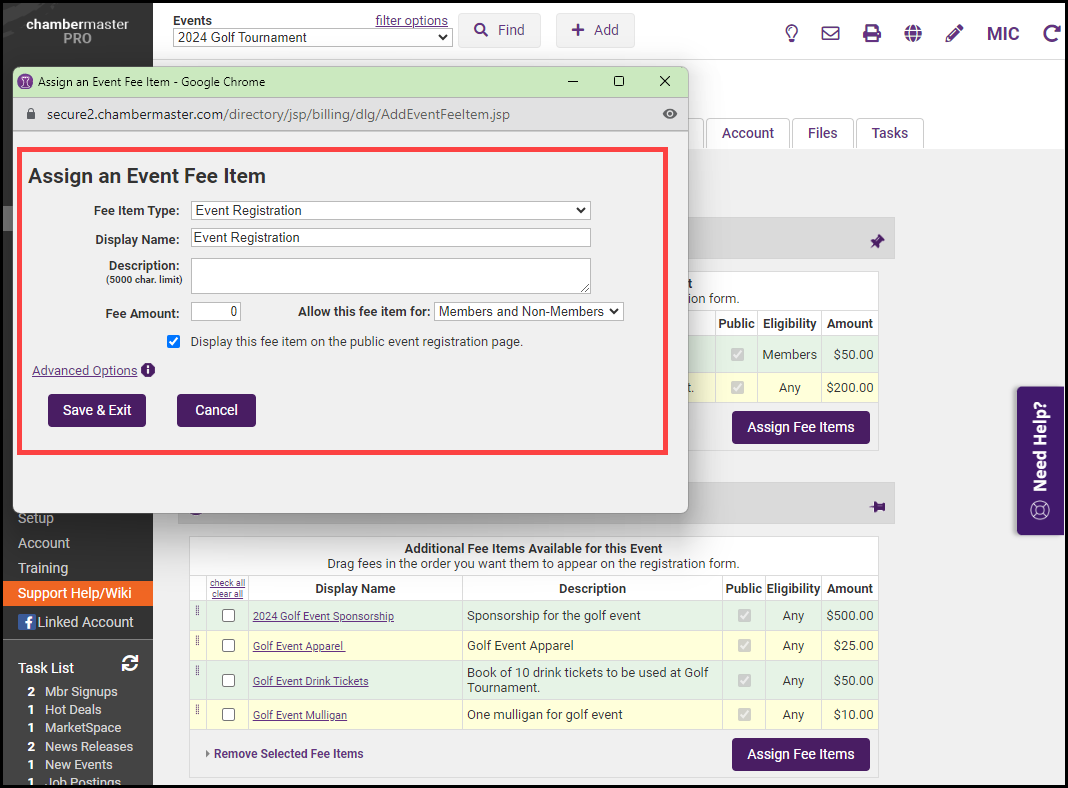Open the Advanced Options link
Image resolution: width=1068 pixels, height=788 pixels.
pos(84,370)
